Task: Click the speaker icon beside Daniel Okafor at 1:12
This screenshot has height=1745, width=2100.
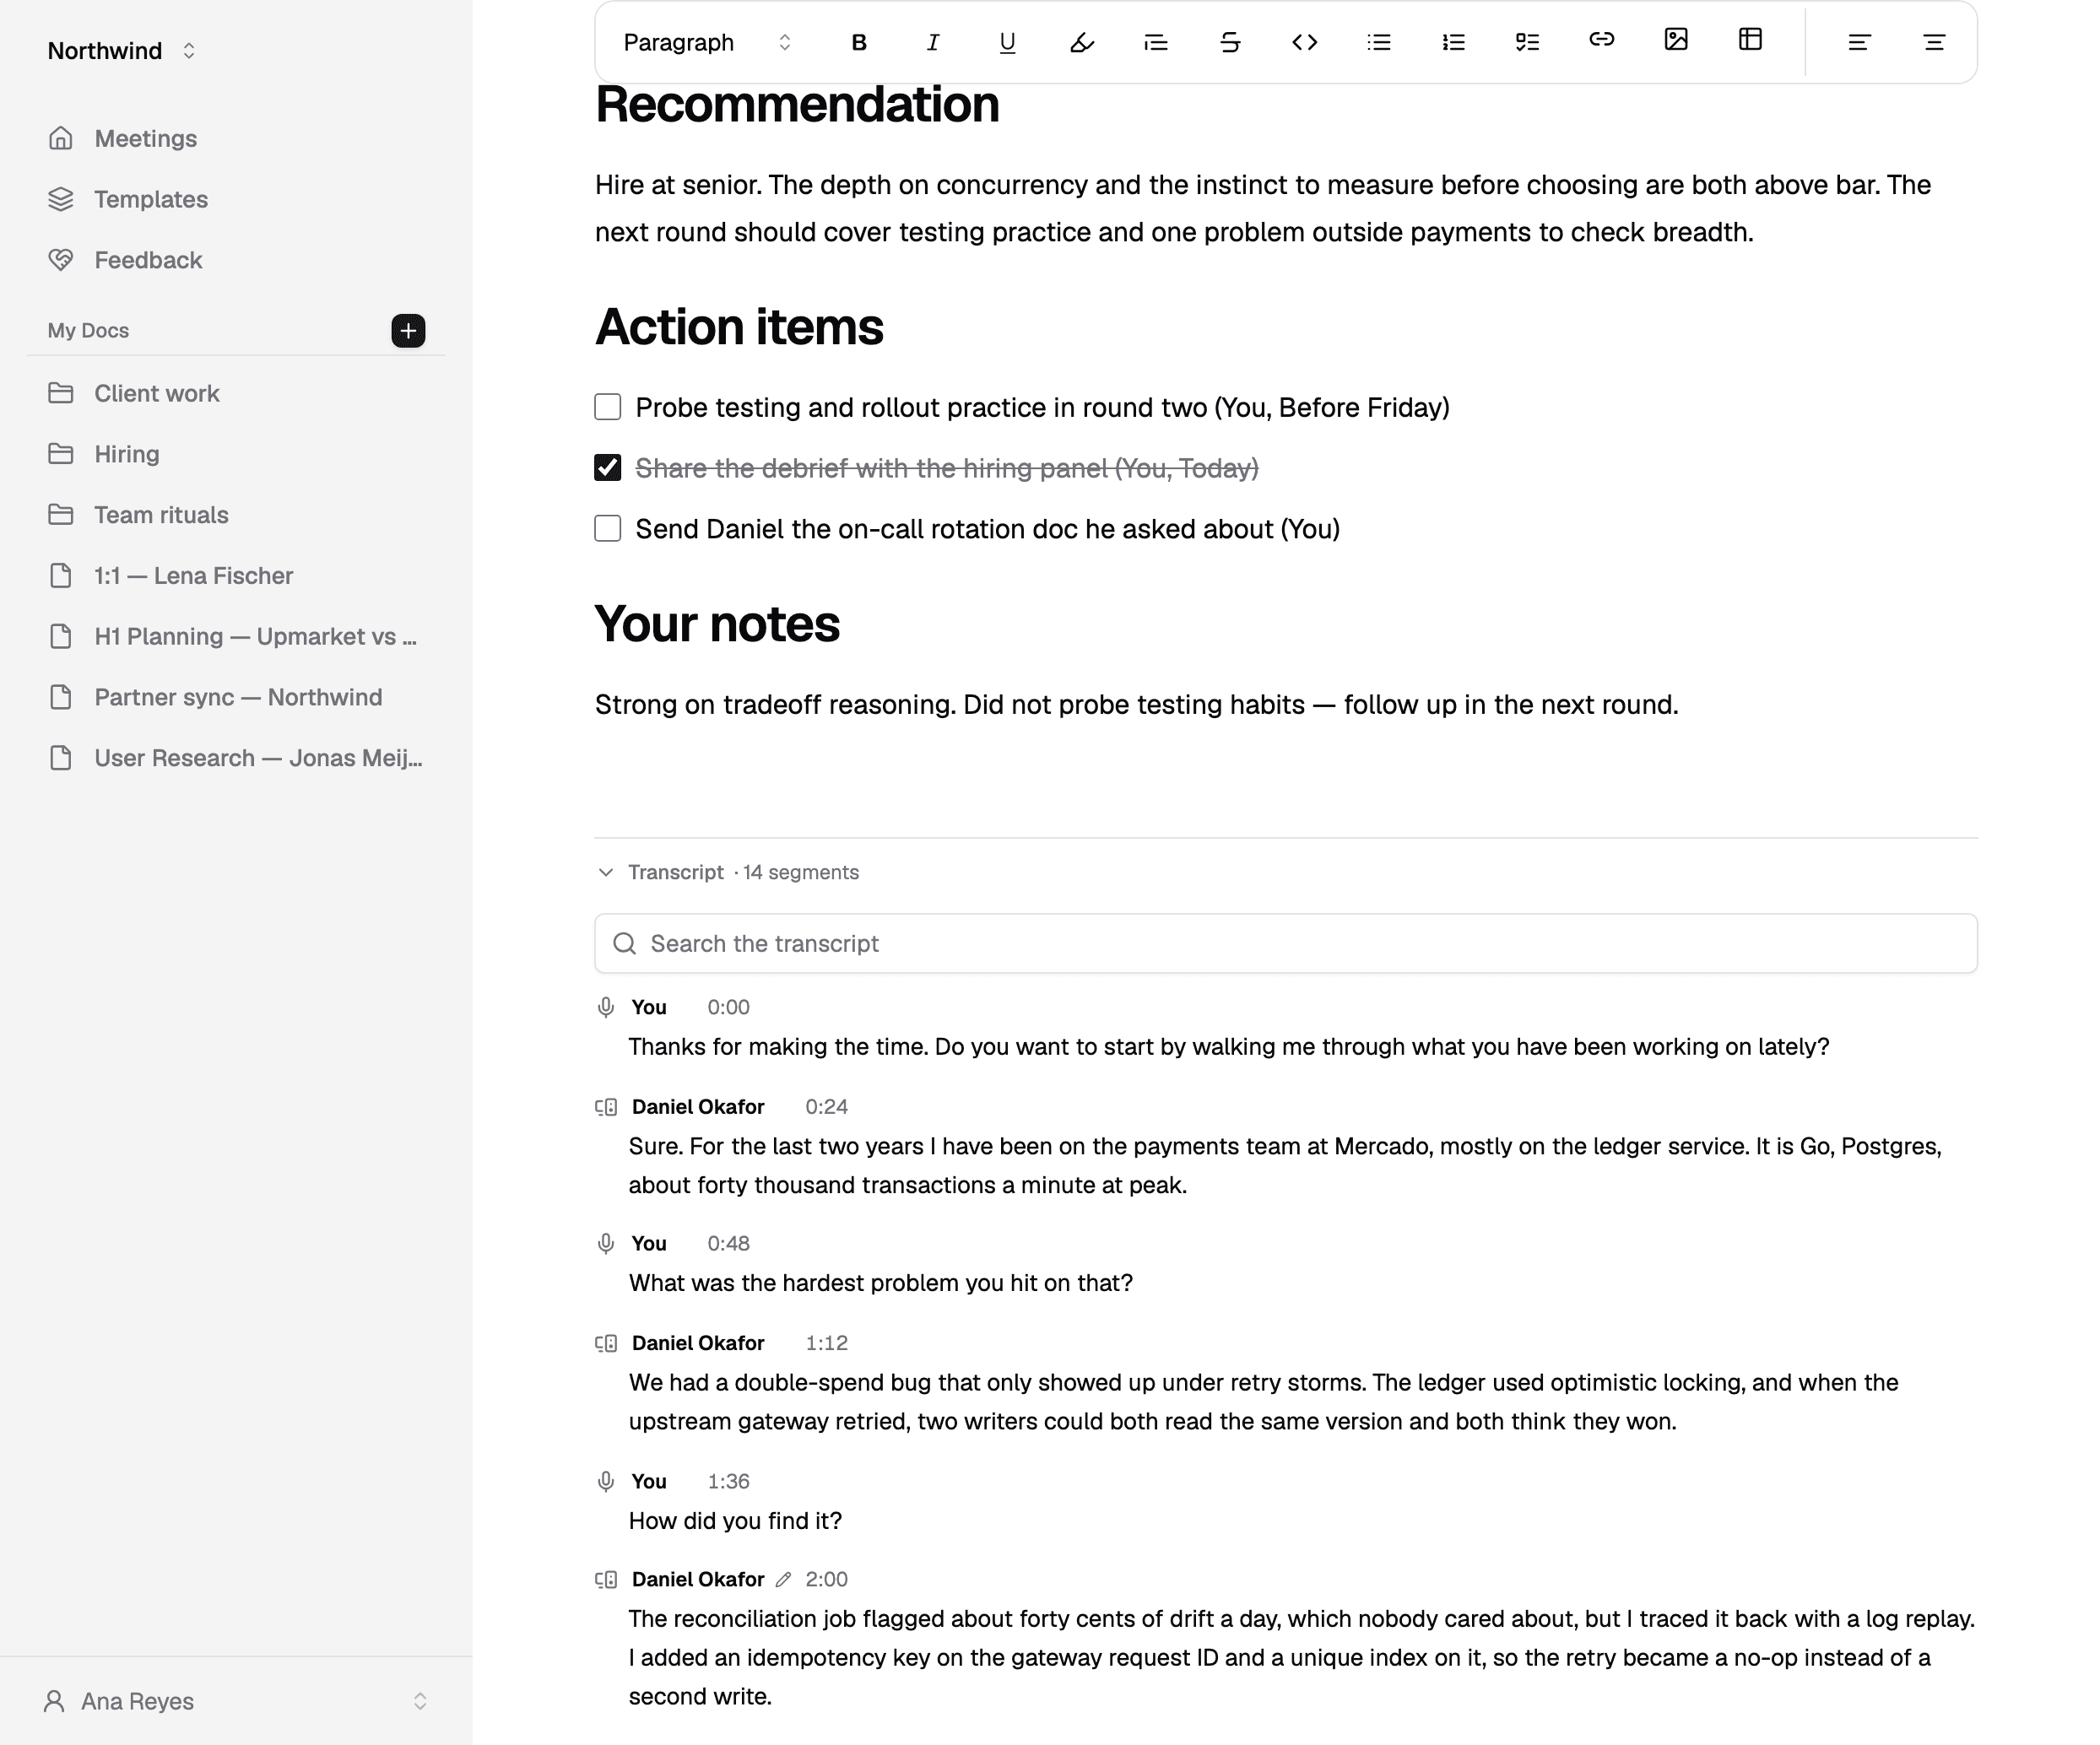Action: click(x=606, y=1343)
